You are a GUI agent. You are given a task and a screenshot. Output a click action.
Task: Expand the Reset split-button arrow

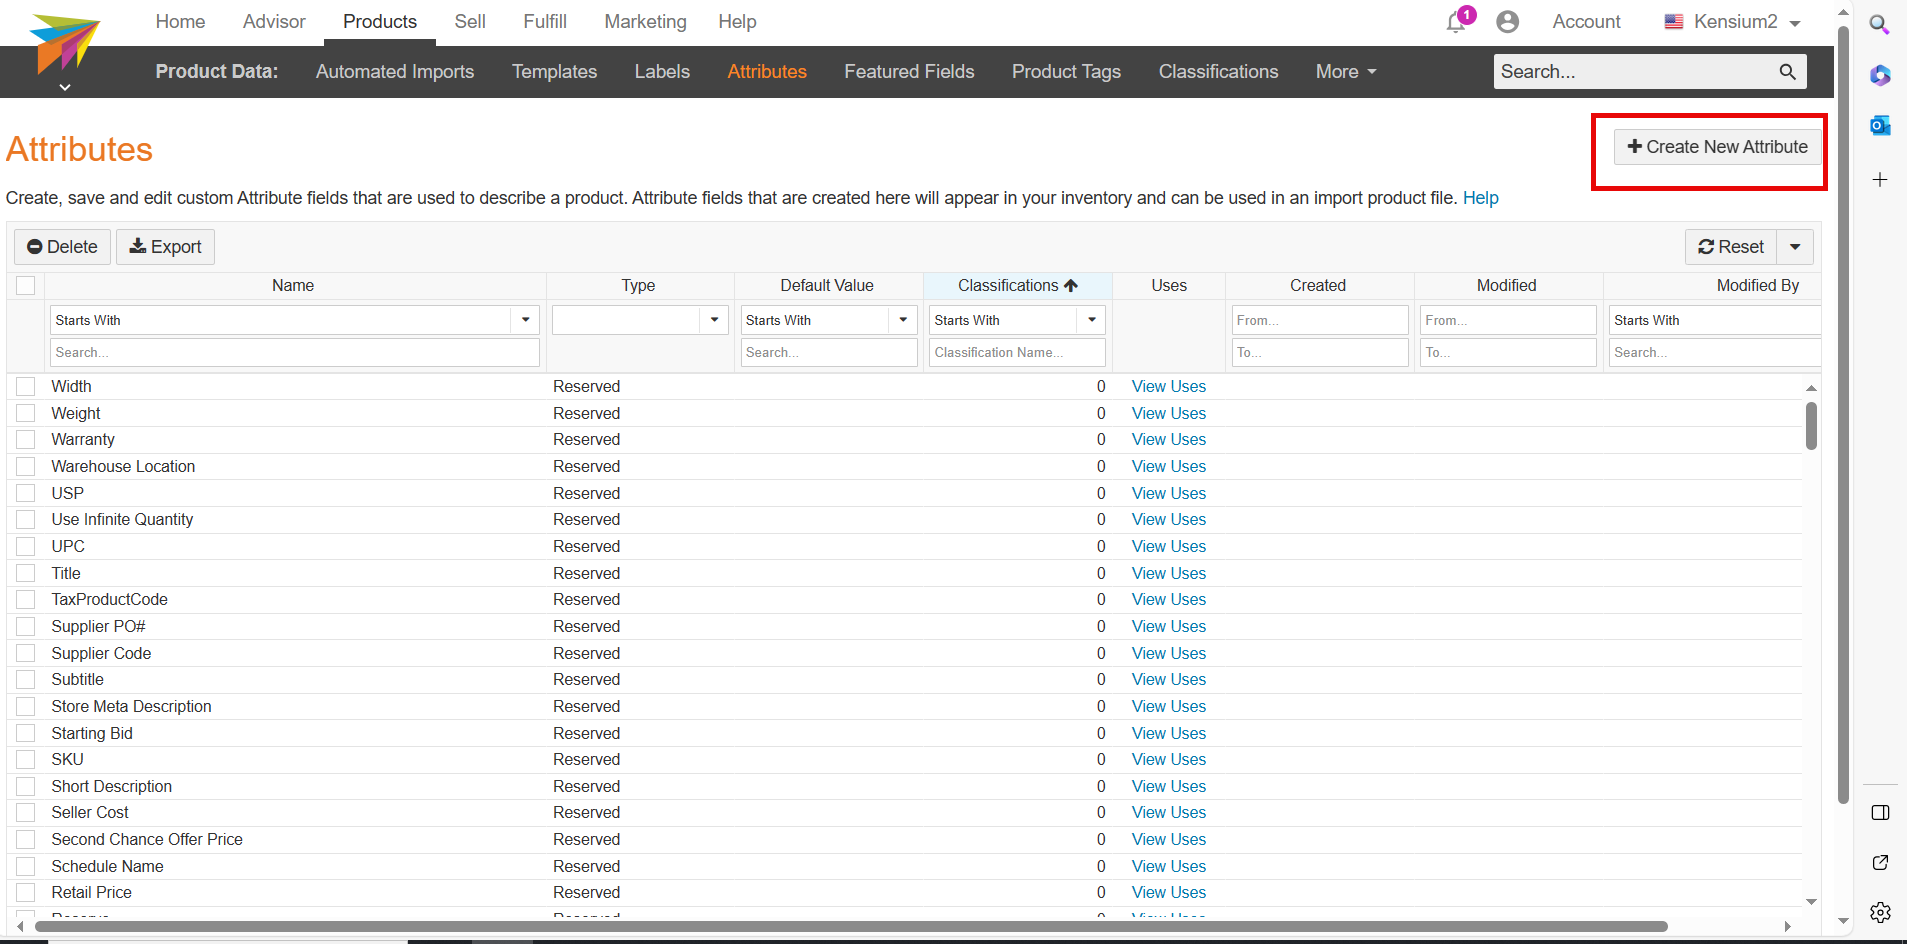click(1795, 246)
